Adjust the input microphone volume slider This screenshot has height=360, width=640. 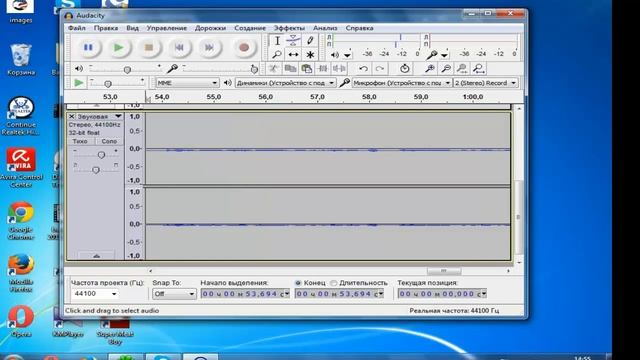pos(254,70)
